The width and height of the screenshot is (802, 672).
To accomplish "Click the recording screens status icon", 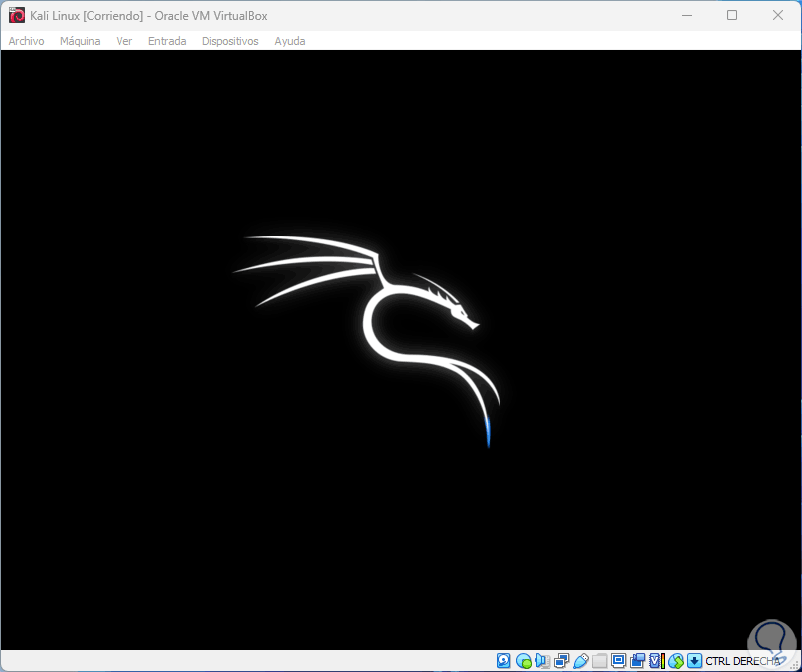I will tap(637, 661).
